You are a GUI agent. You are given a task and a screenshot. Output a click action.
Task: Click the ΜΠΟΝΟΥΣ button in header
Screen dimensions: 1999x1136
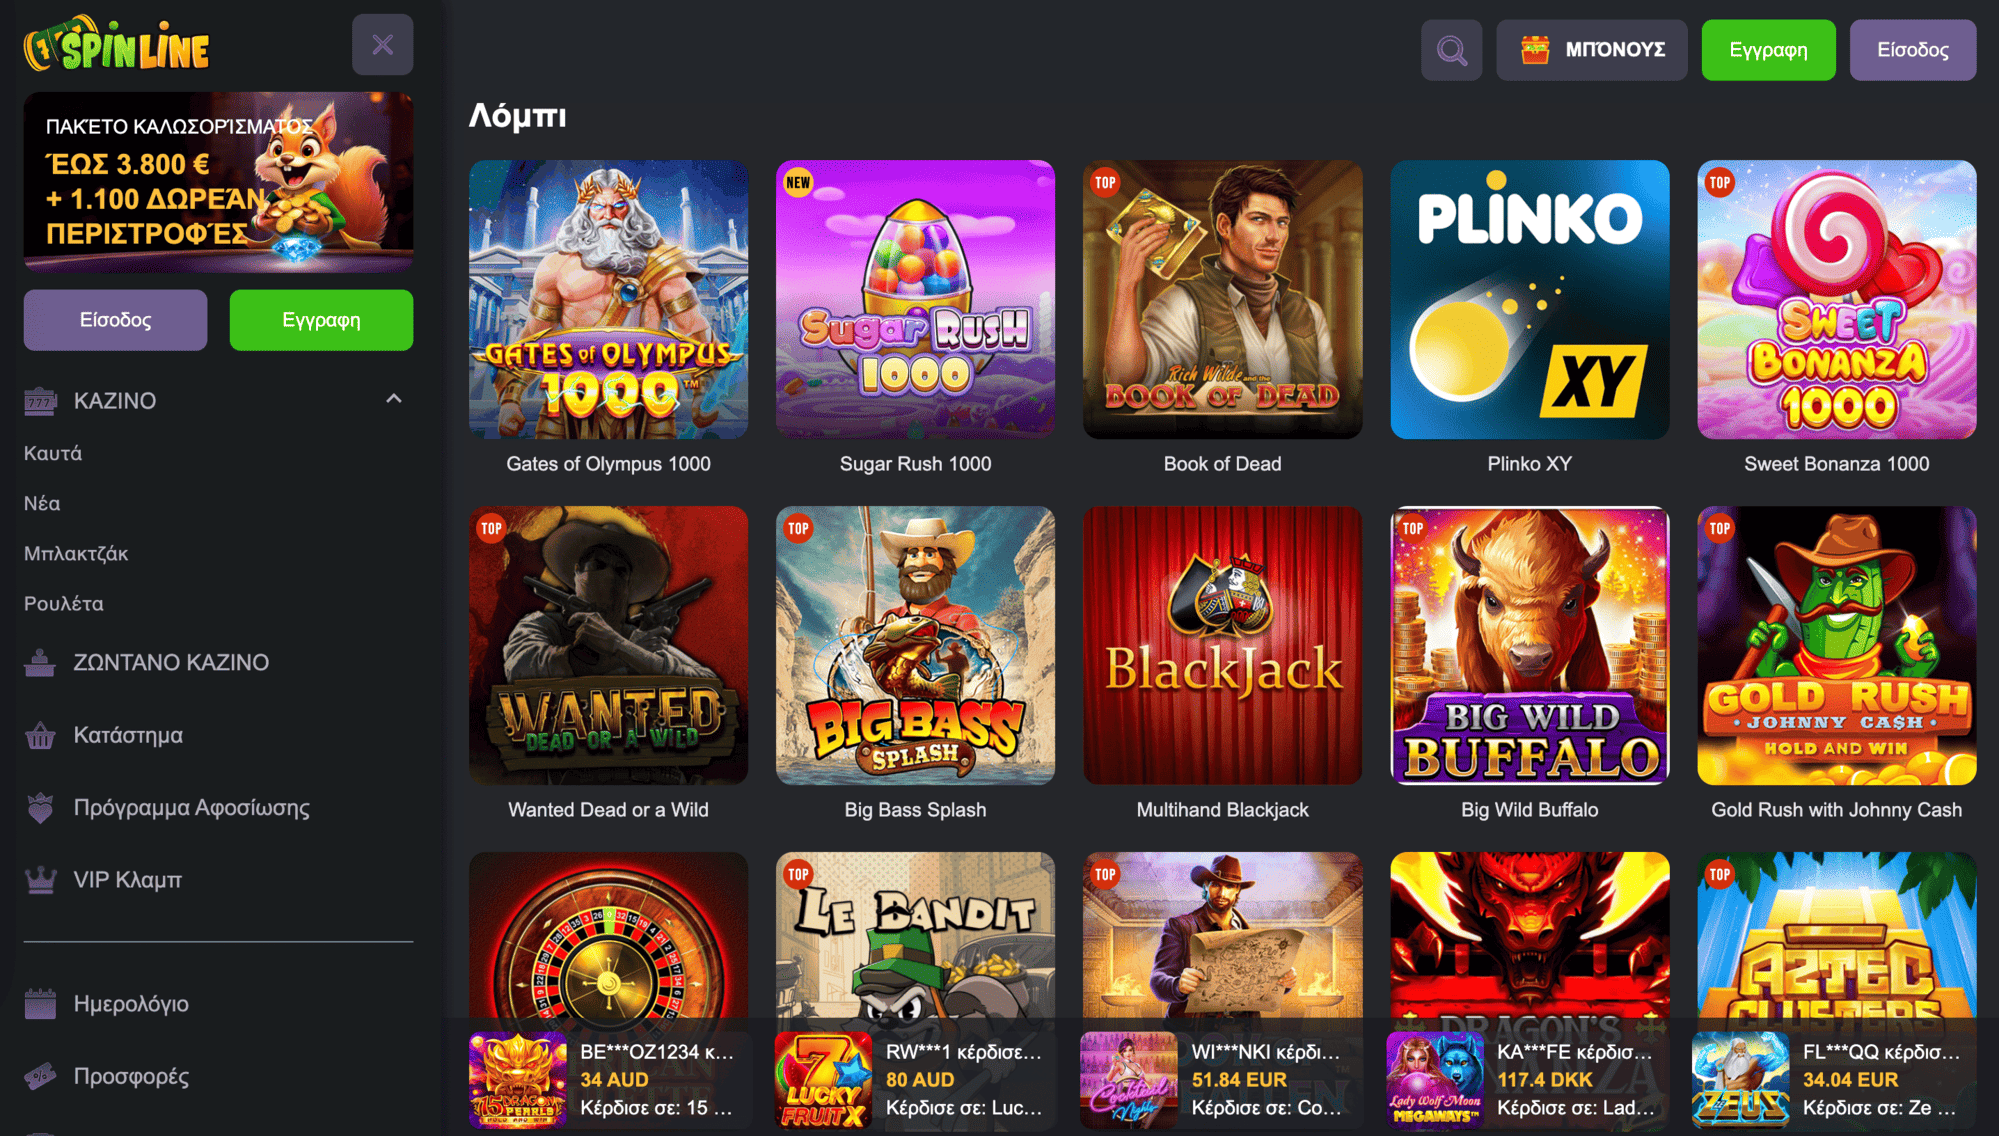pyautogui.click(x=1591, y=50)
